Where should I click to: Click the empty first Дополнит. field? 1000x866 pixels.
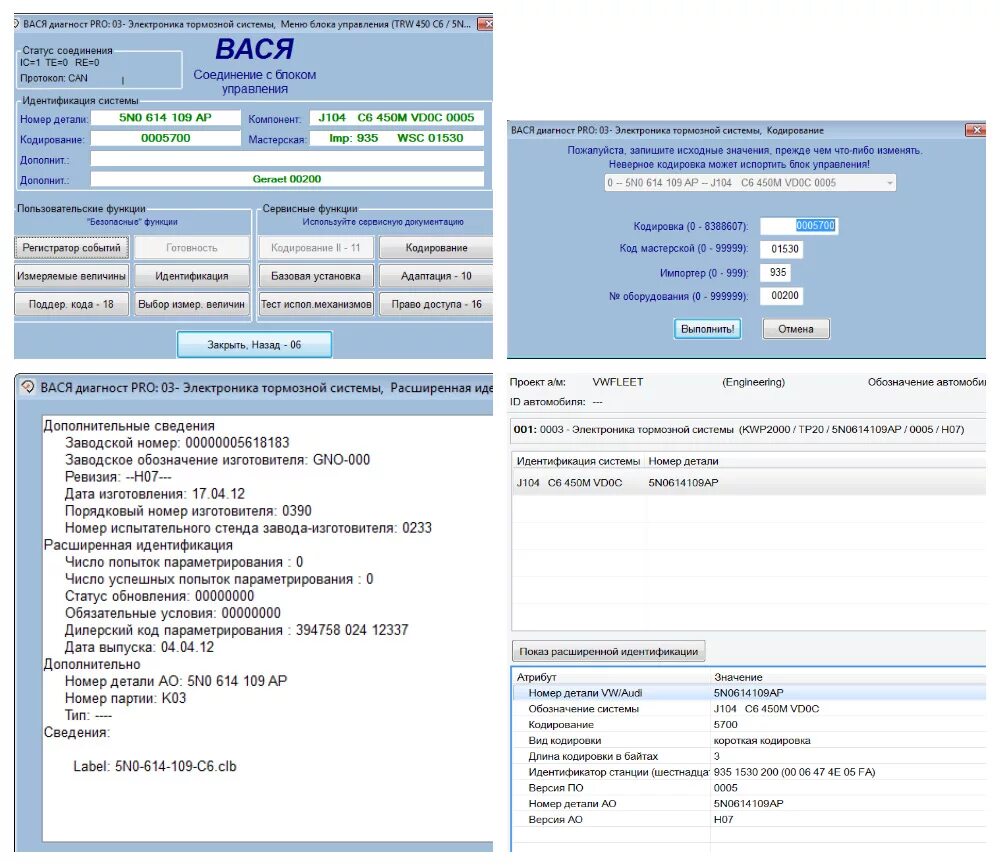(287, 159)
